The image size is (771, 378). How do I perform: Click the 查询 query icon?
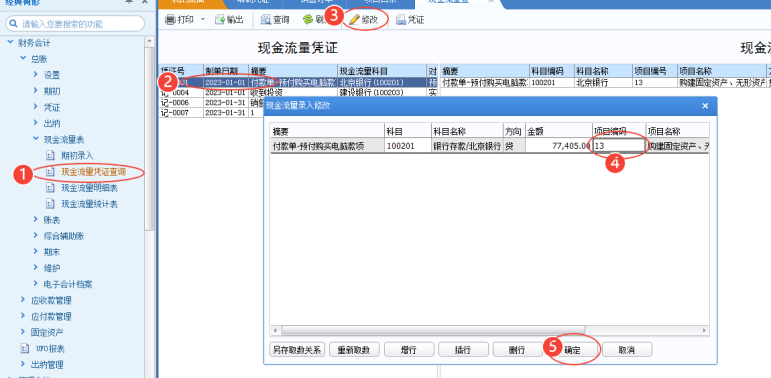tap(266, 20)
